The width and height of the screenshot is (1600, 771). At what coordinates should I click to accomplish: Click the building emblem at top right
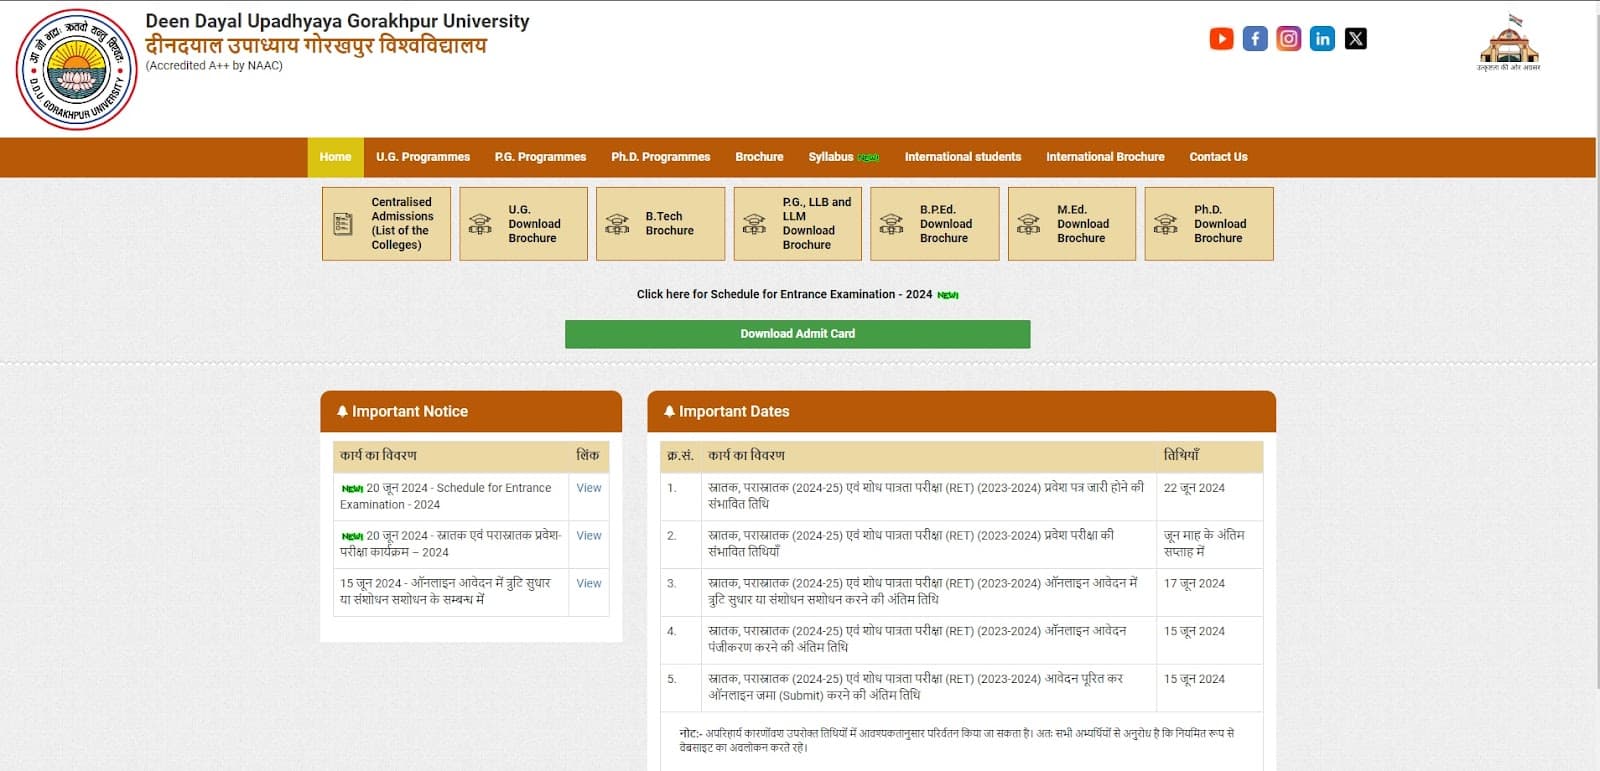tap(1508, 42)
